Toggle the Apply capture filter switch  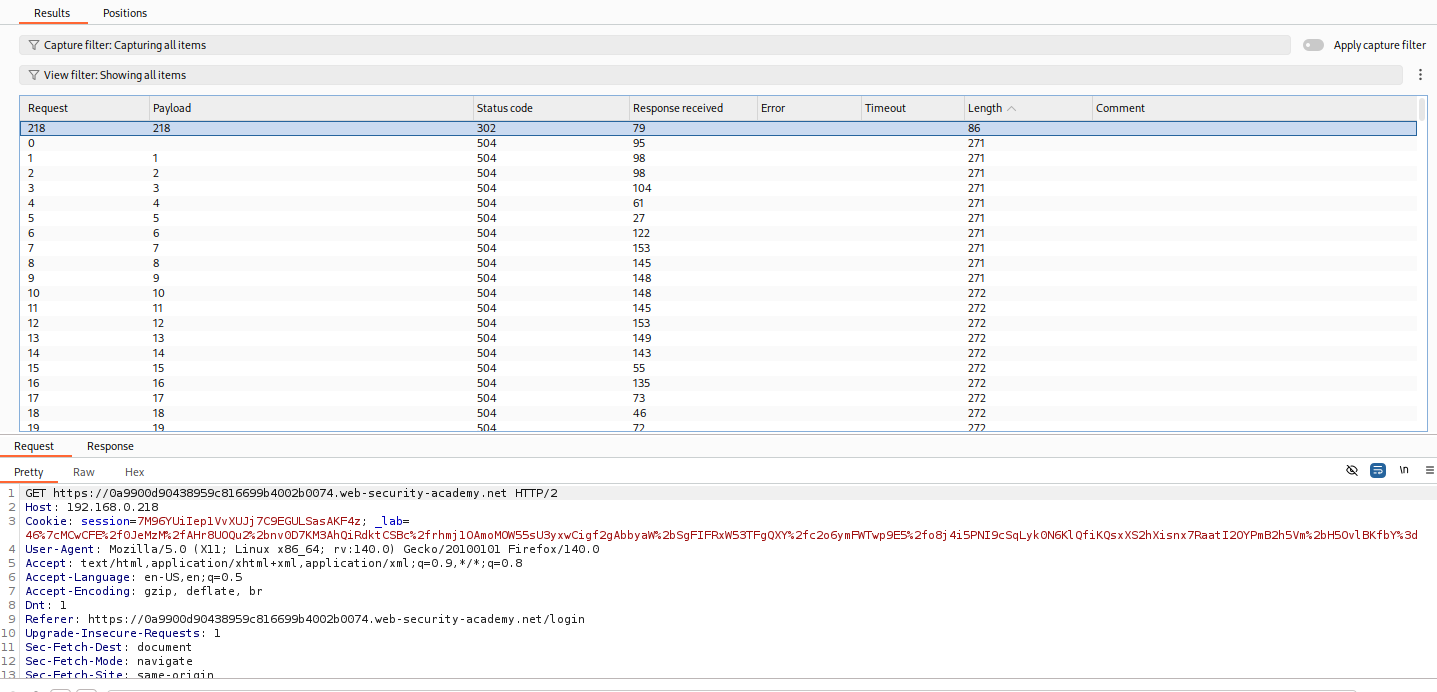tap(1313, 45)
